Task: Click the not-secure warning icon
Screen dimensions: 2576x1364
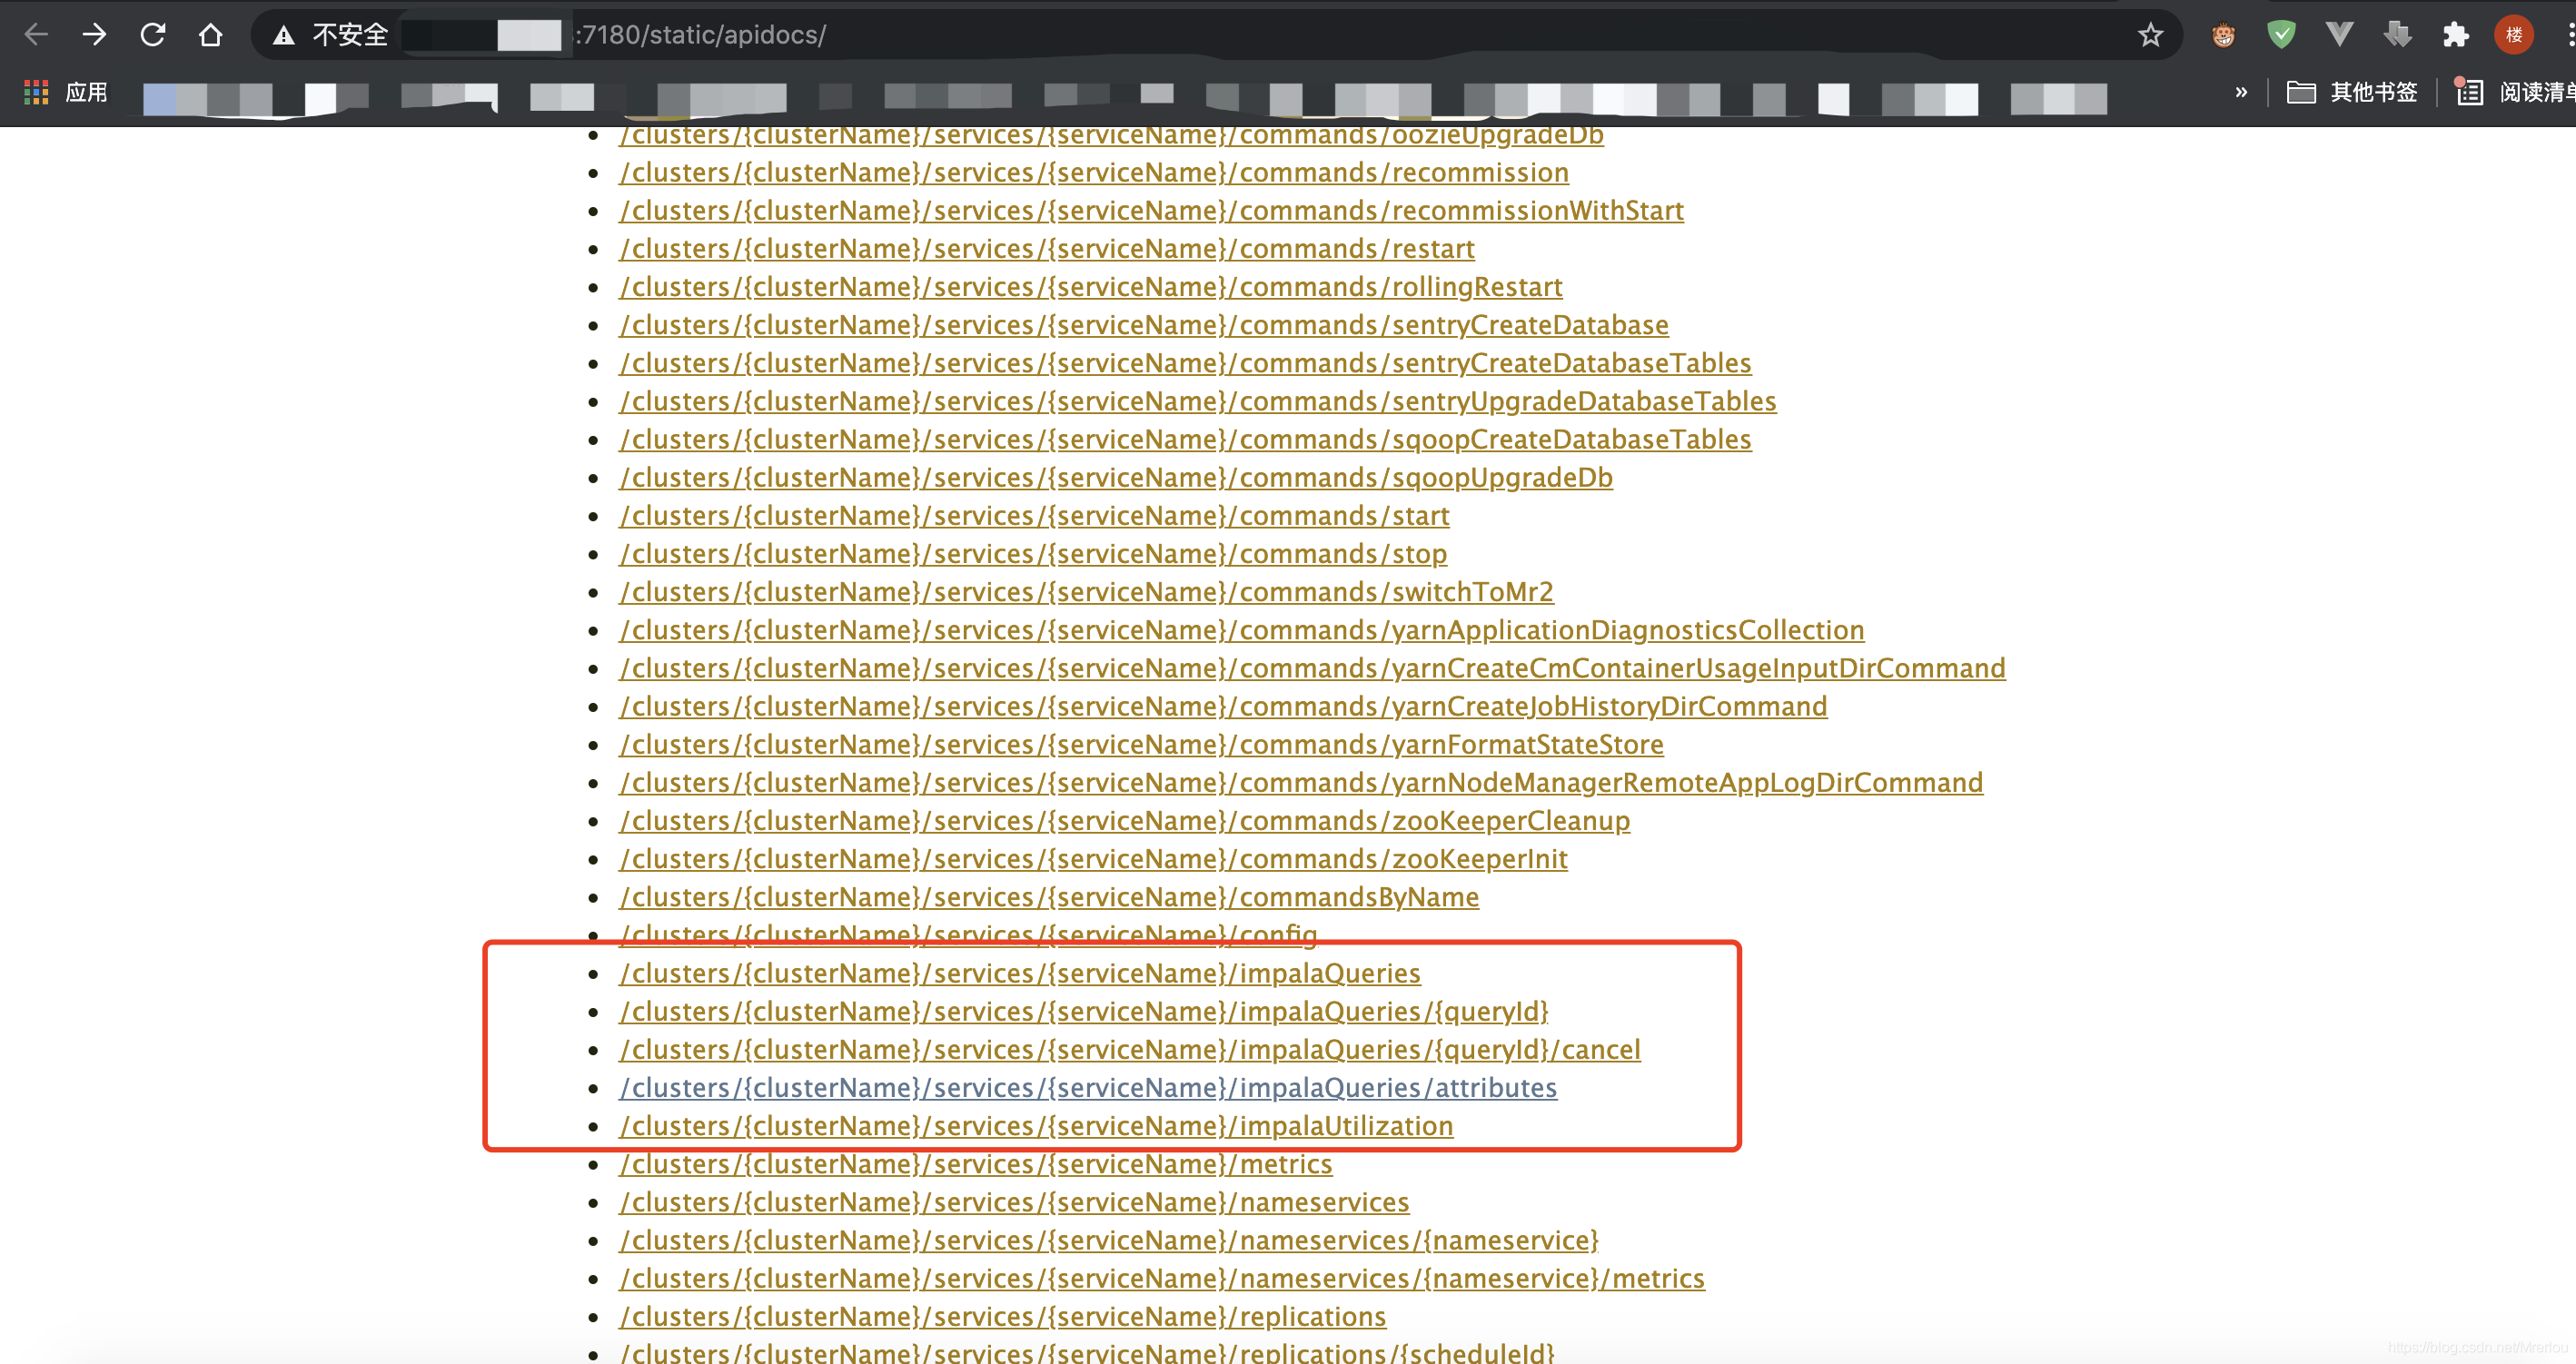Action: click(284, 36)
